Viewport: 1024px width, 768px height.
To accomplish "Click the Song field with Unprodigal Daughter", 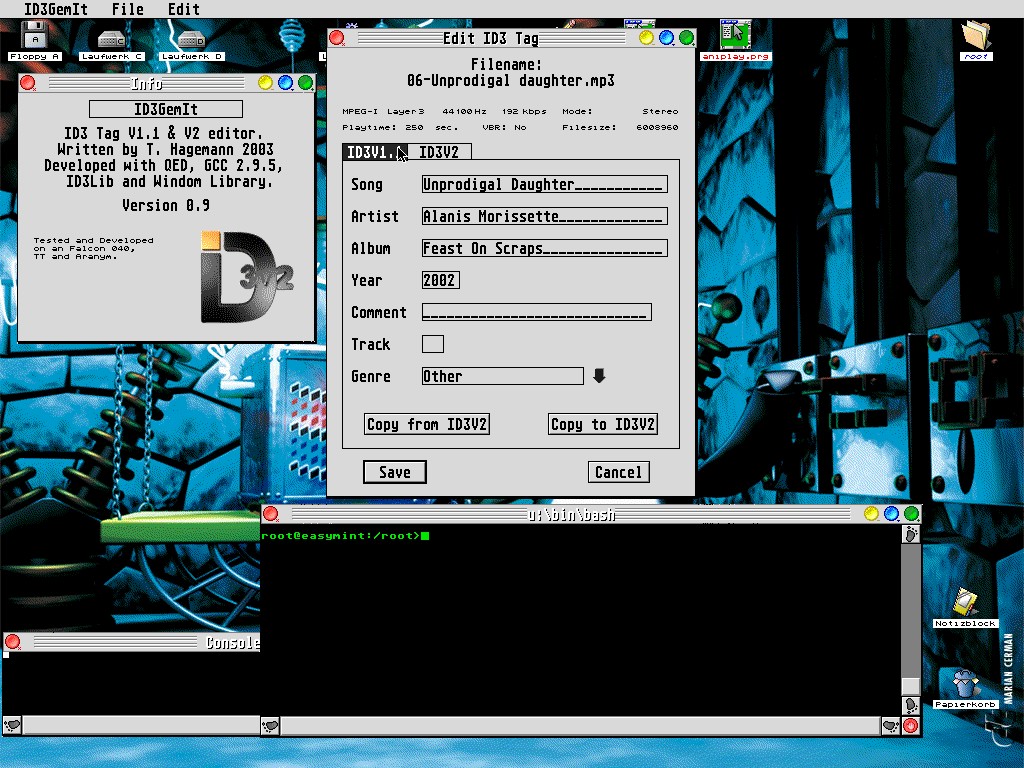I will pyautogui.click(x=545, y=184).
